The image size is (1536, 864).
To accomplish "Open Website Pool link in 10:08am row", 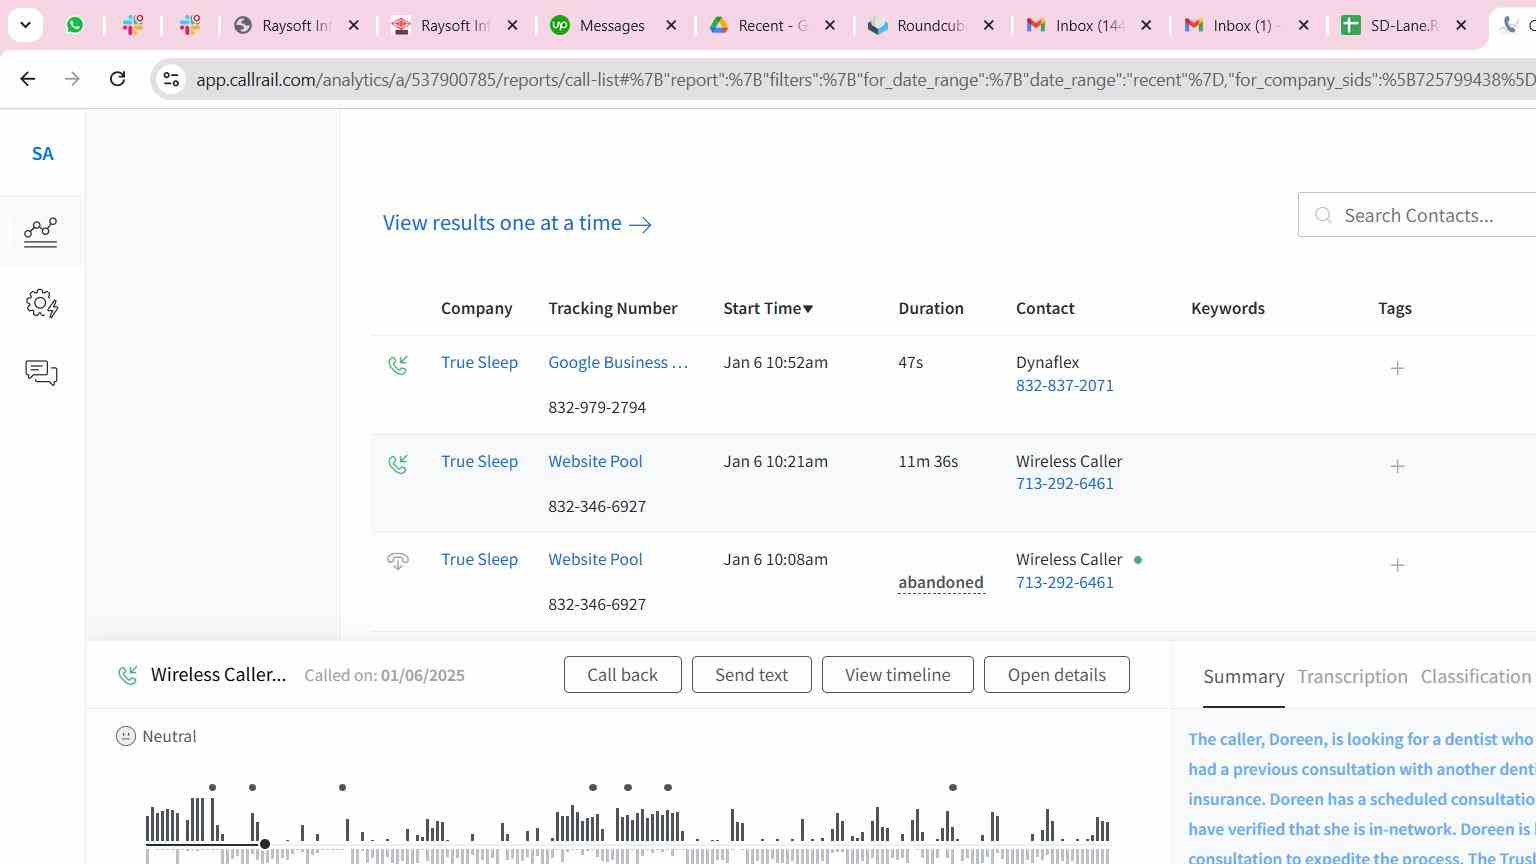I will 595,559.
